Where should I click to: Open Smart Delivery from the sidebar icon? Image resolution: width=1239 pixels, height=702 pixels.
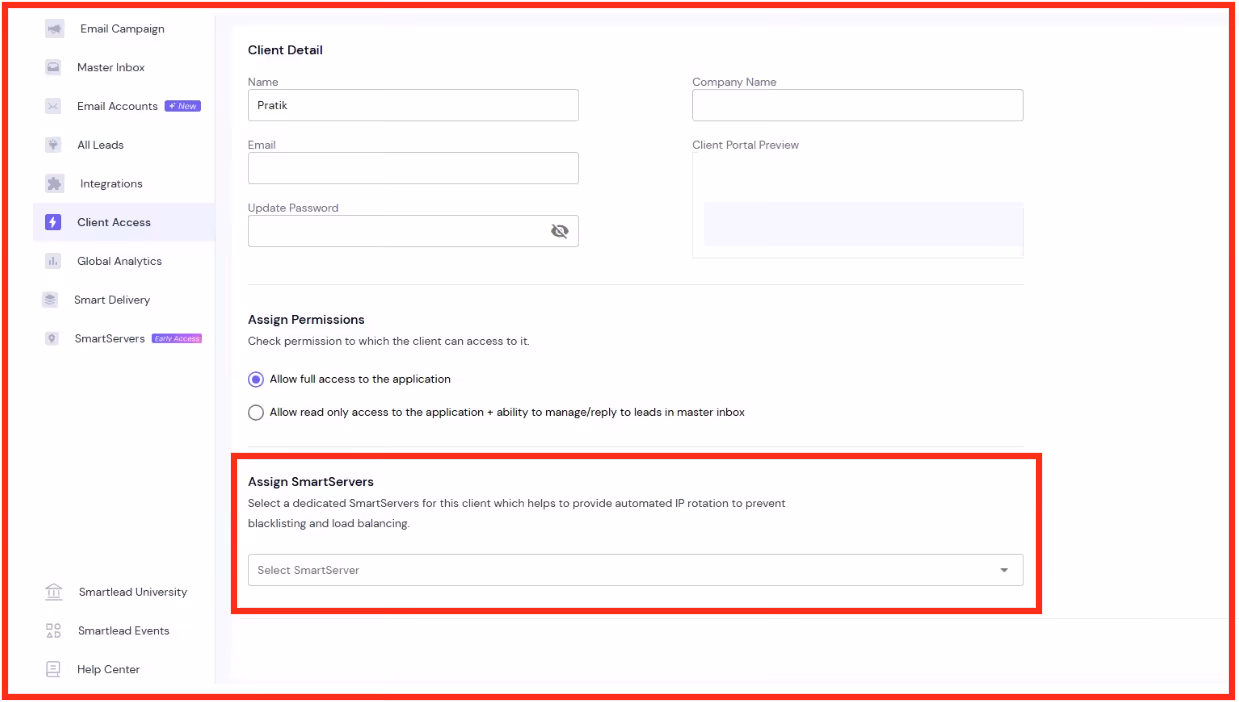tap(53, 299)
